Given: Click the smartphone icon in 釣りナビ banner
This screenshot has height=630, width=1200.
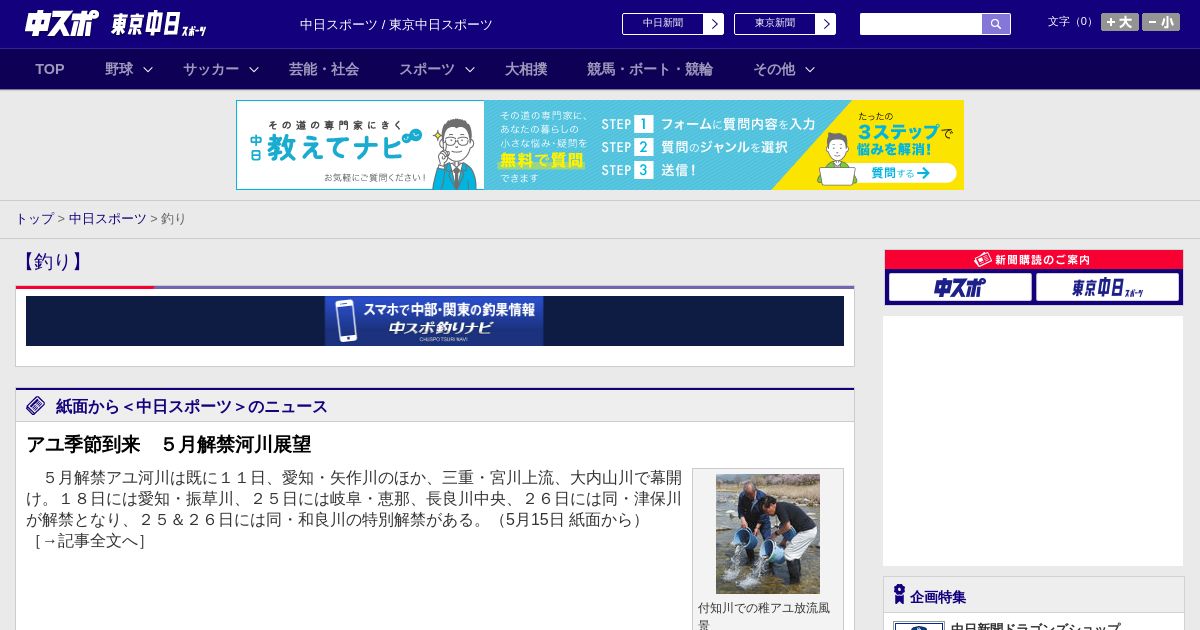Looking at the screenshot, I should coord(346,321).
